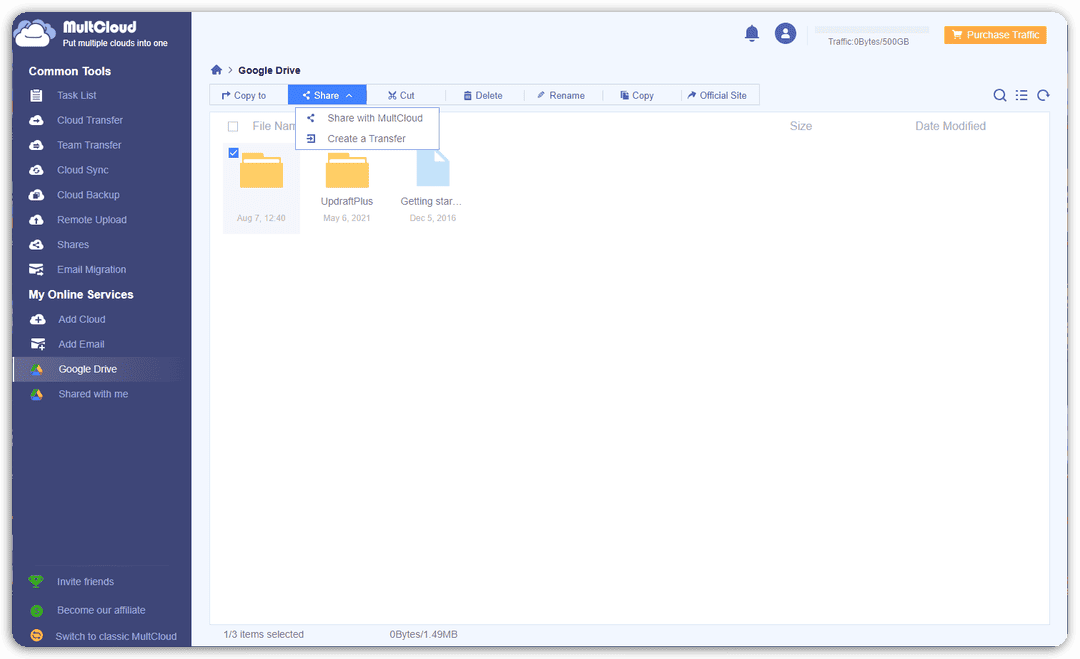Viewport: 1080px width, 659px height.
Task: Select the UpdraftPlus folder
Action: coord(347,188)
